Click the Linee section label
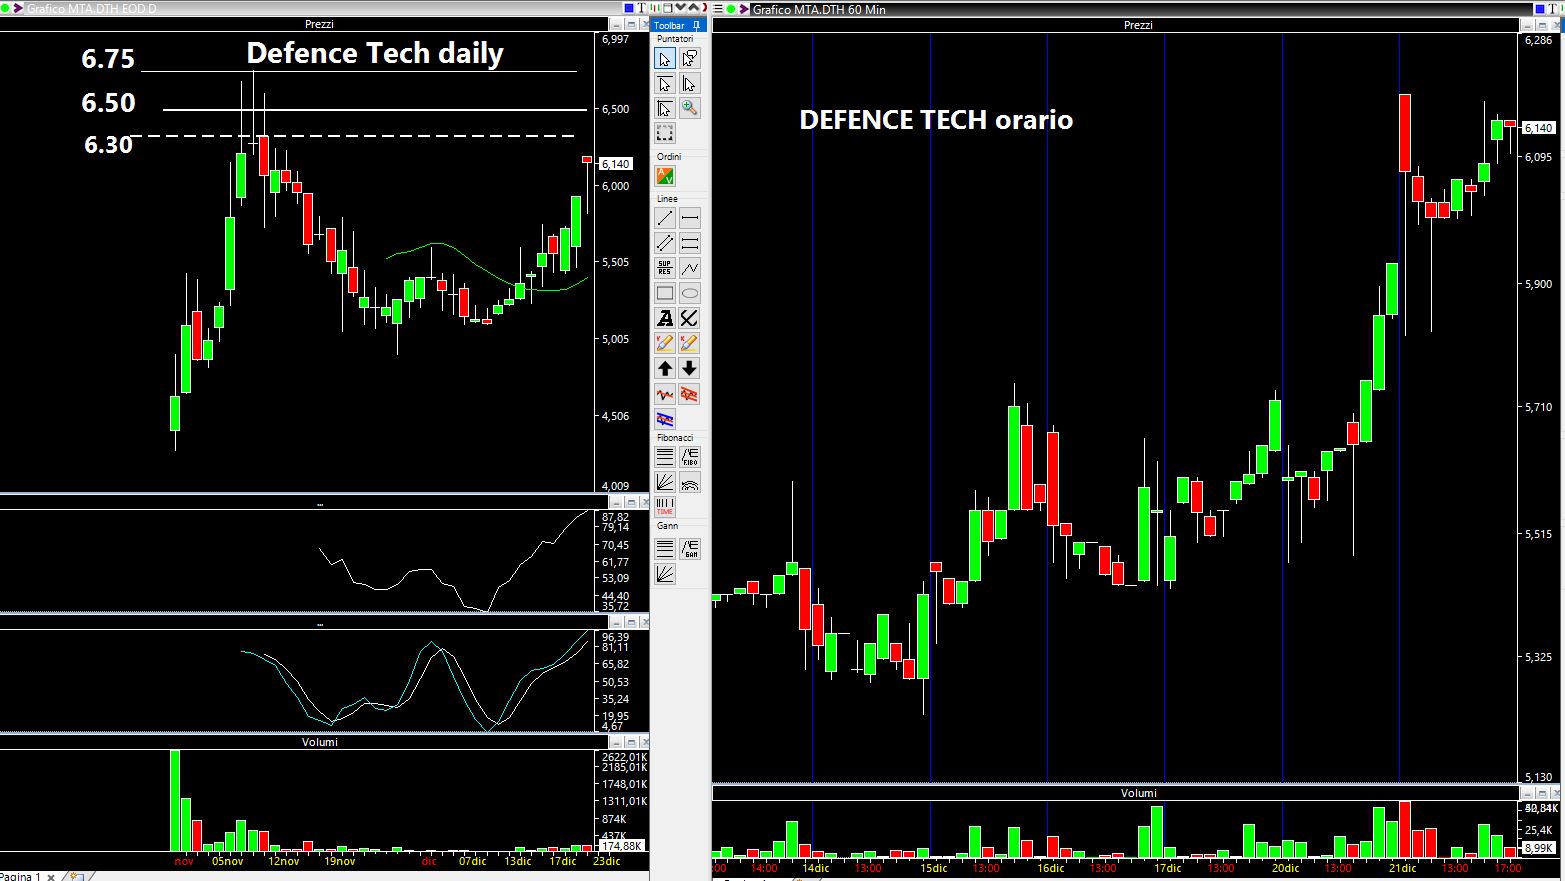 coord(667,199)
